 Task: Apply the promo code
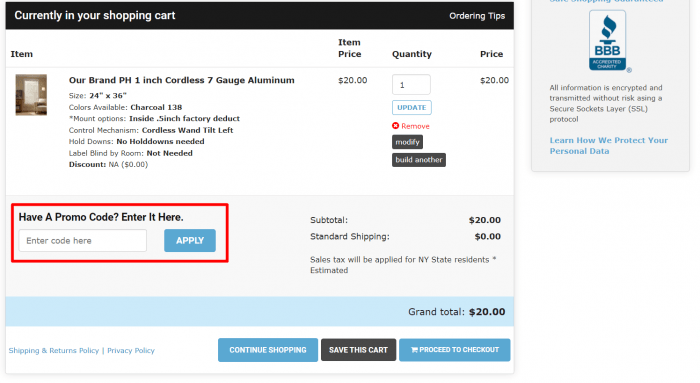point(190,241)
